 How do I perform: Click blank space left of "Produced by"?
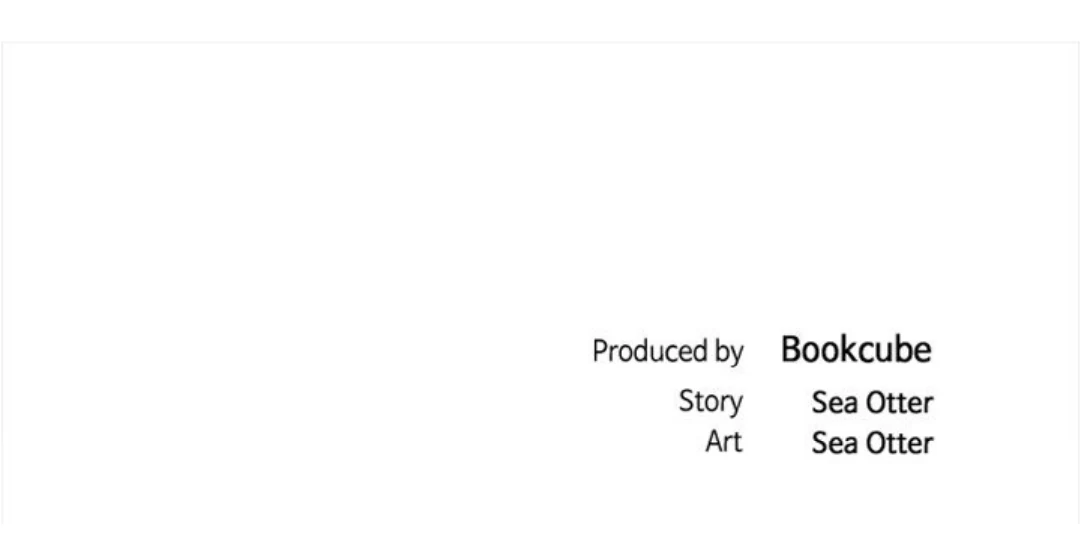pos(300,352)
